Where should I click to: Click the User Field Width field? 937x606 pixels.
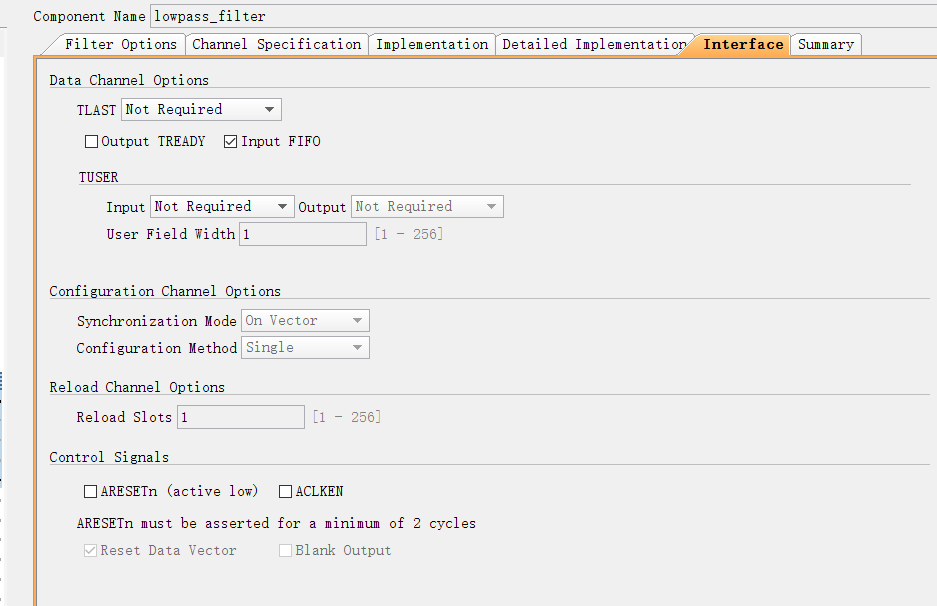(x=303, y=234)
